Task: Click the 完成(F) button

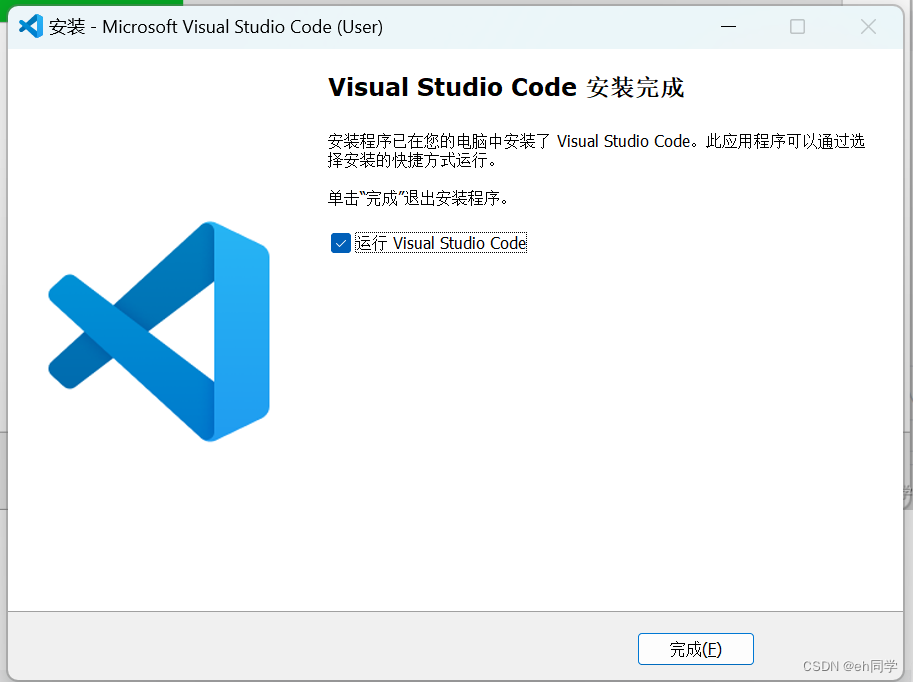Action: tap(696, 649)
